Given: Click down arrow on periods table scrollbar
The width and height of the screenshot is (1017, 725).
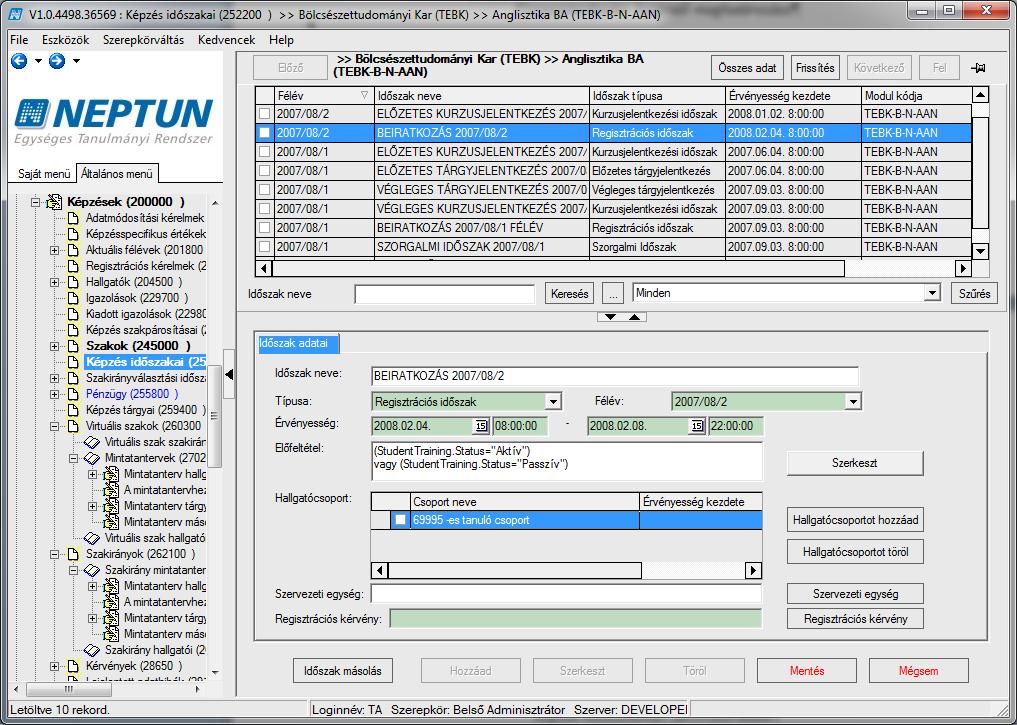Looking at the screenshot, I should point(980,250).
